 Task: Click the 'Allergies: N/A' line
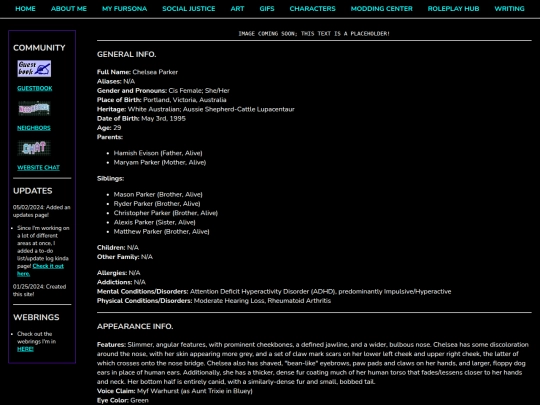coord(118,273)
